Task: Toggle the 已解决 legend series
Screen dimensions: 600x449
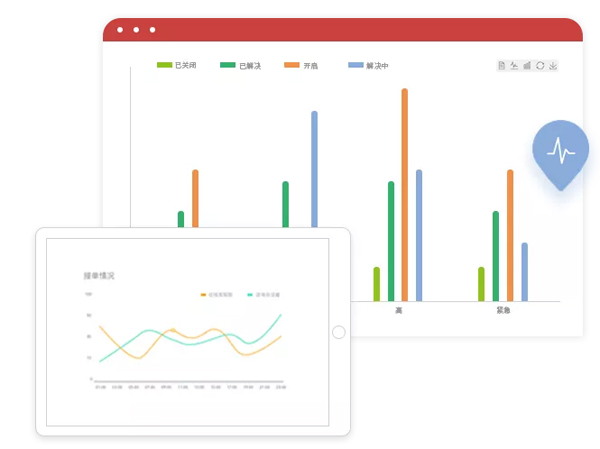Action: [x=240, y=65]
